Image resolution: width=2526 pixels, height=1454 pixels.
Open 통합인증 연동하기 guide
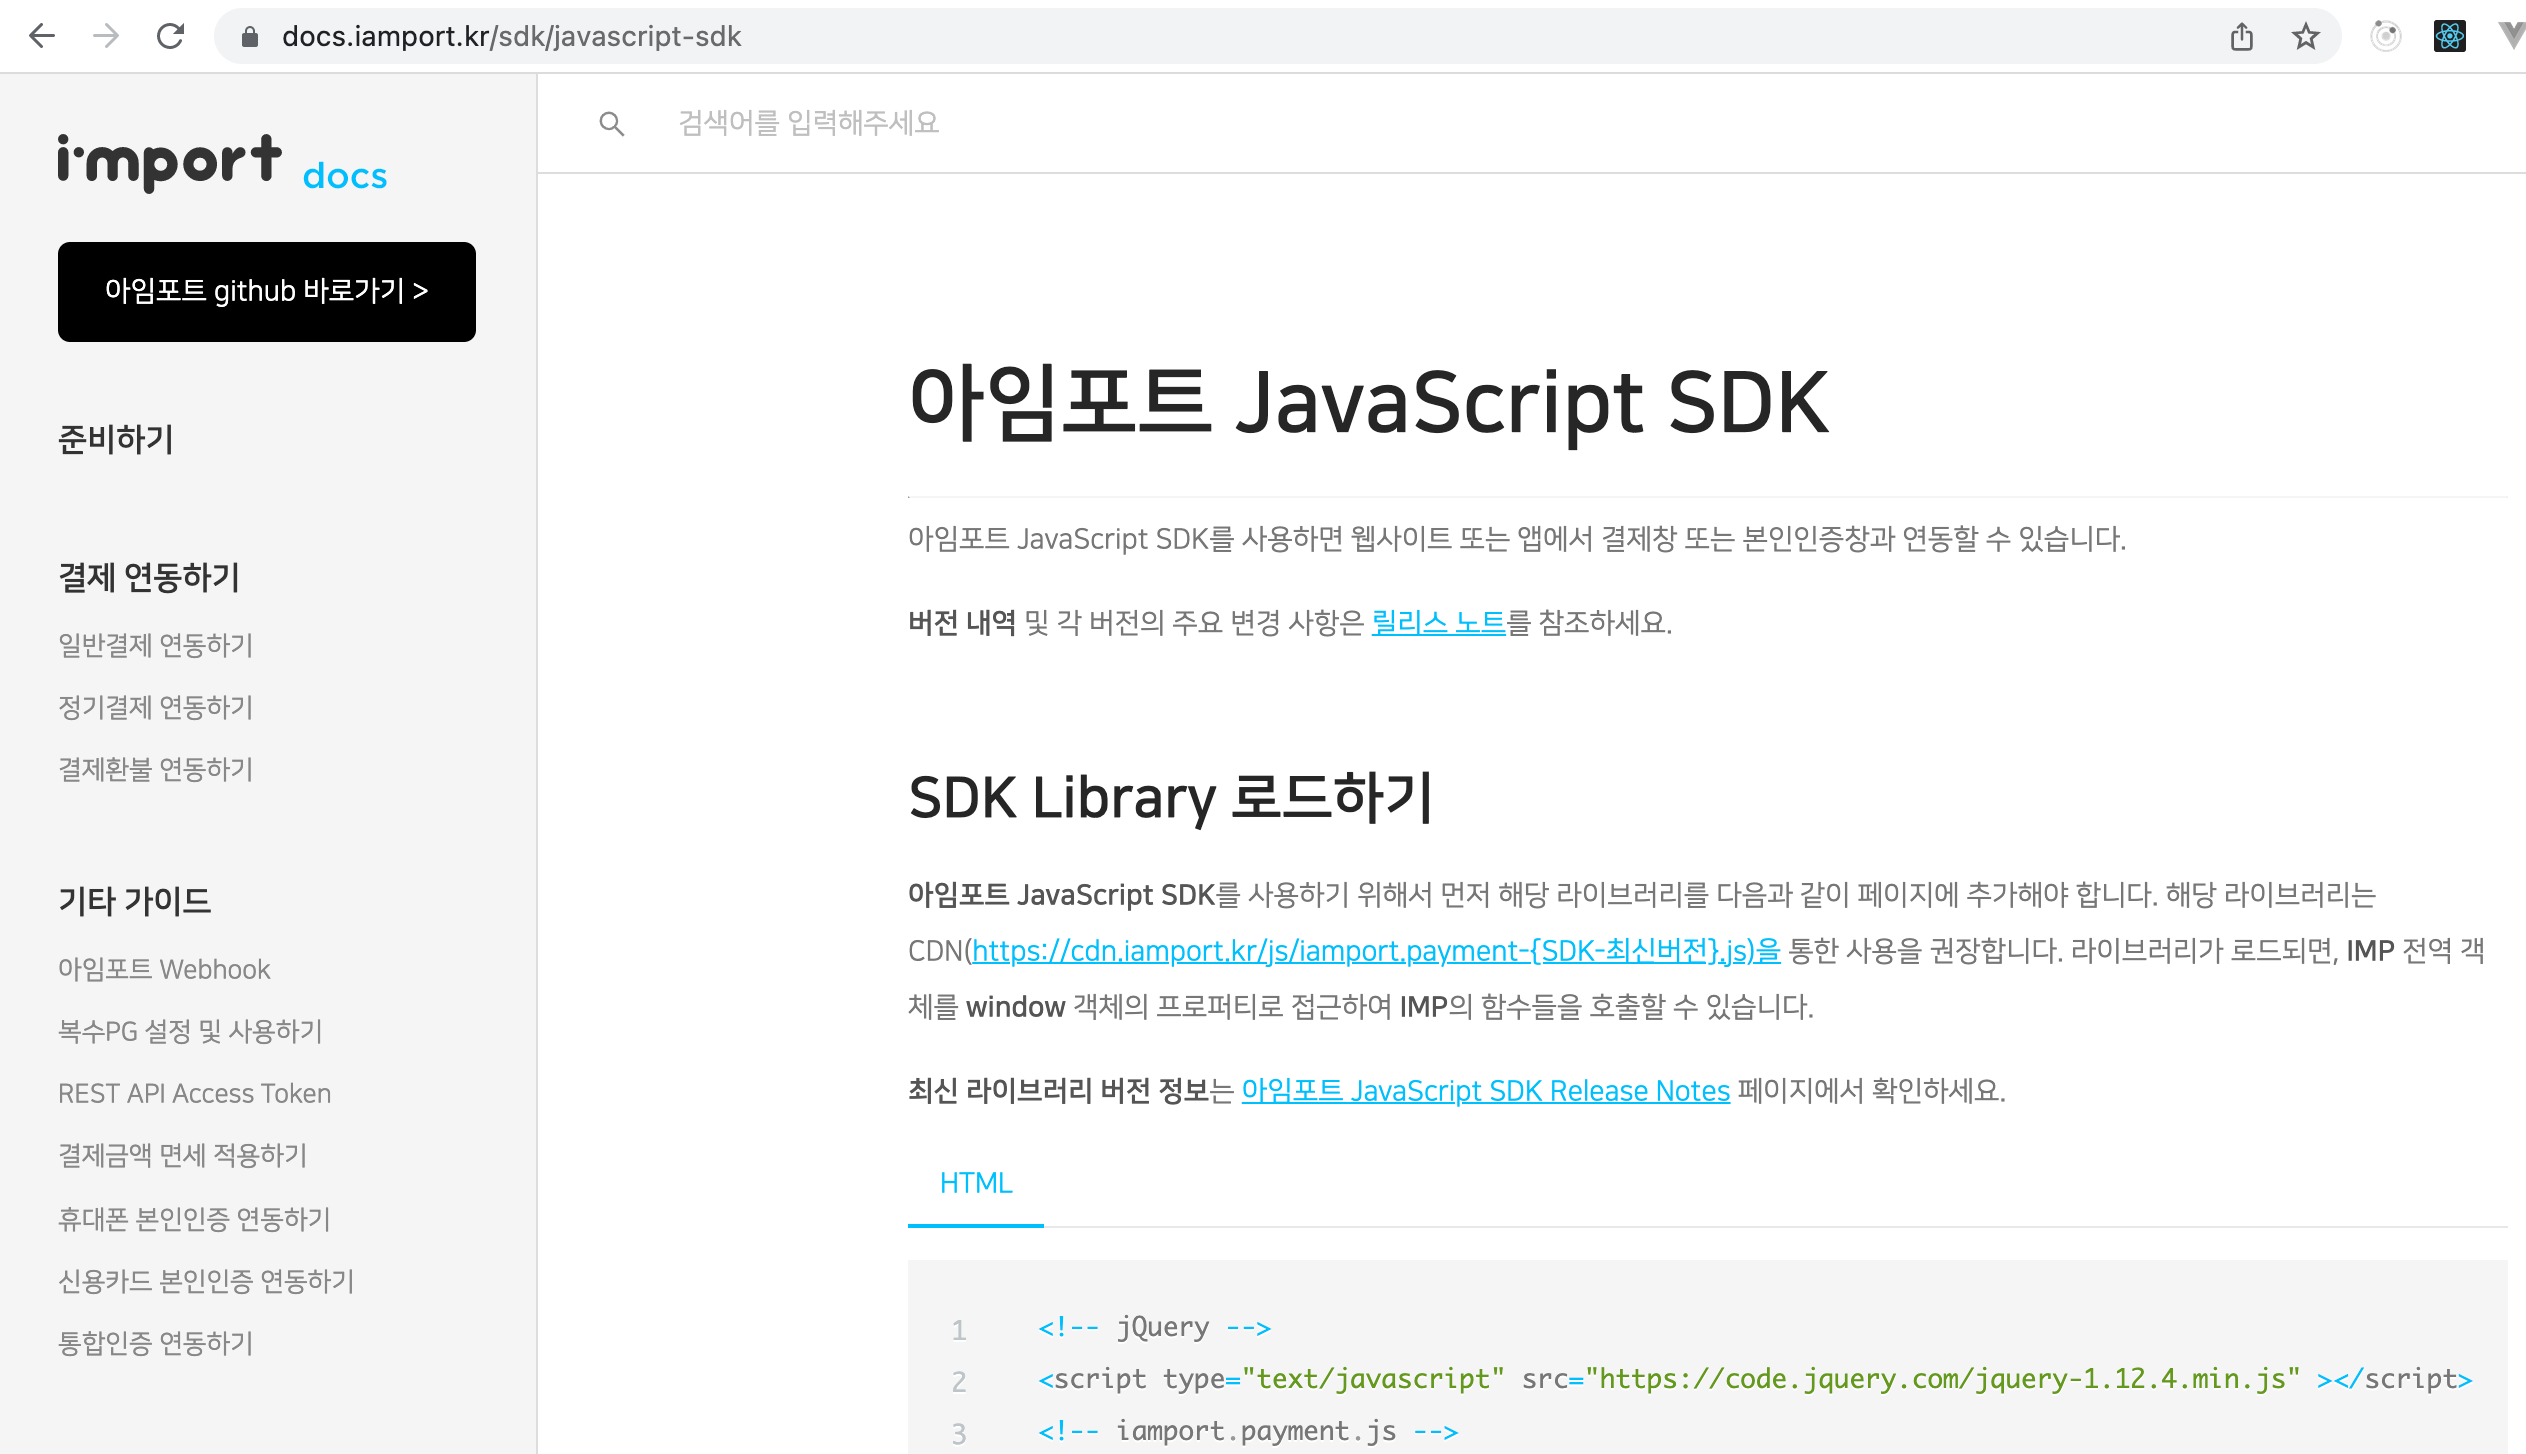point(156,1343)
